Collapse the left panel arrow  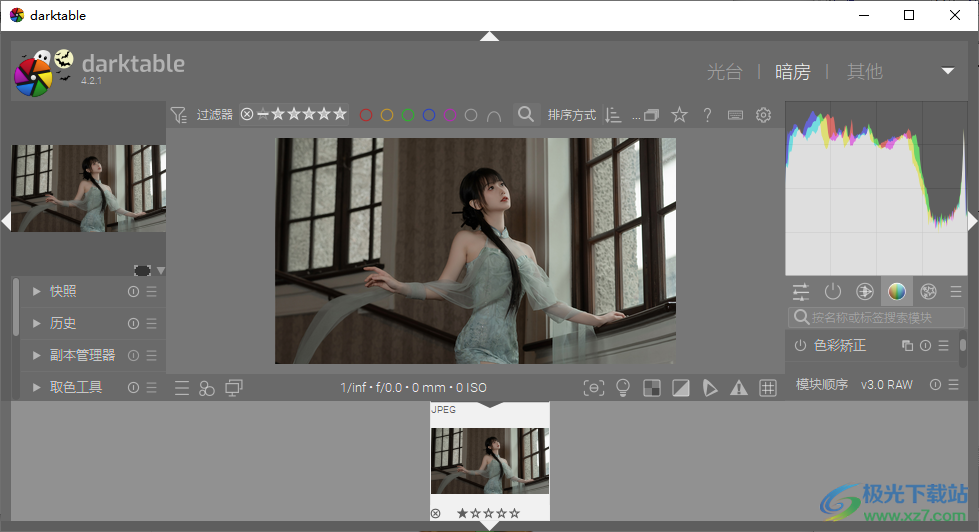click(x=6, y=221)
